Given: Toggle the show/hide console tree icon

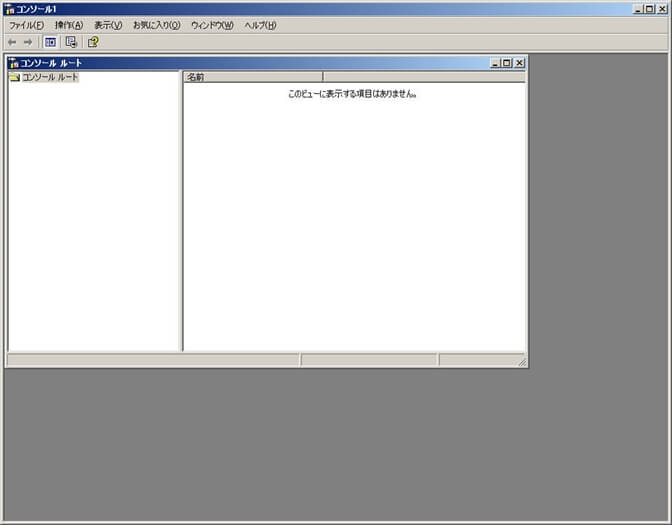Looking at the screenshot, I should tap(50, 42).
